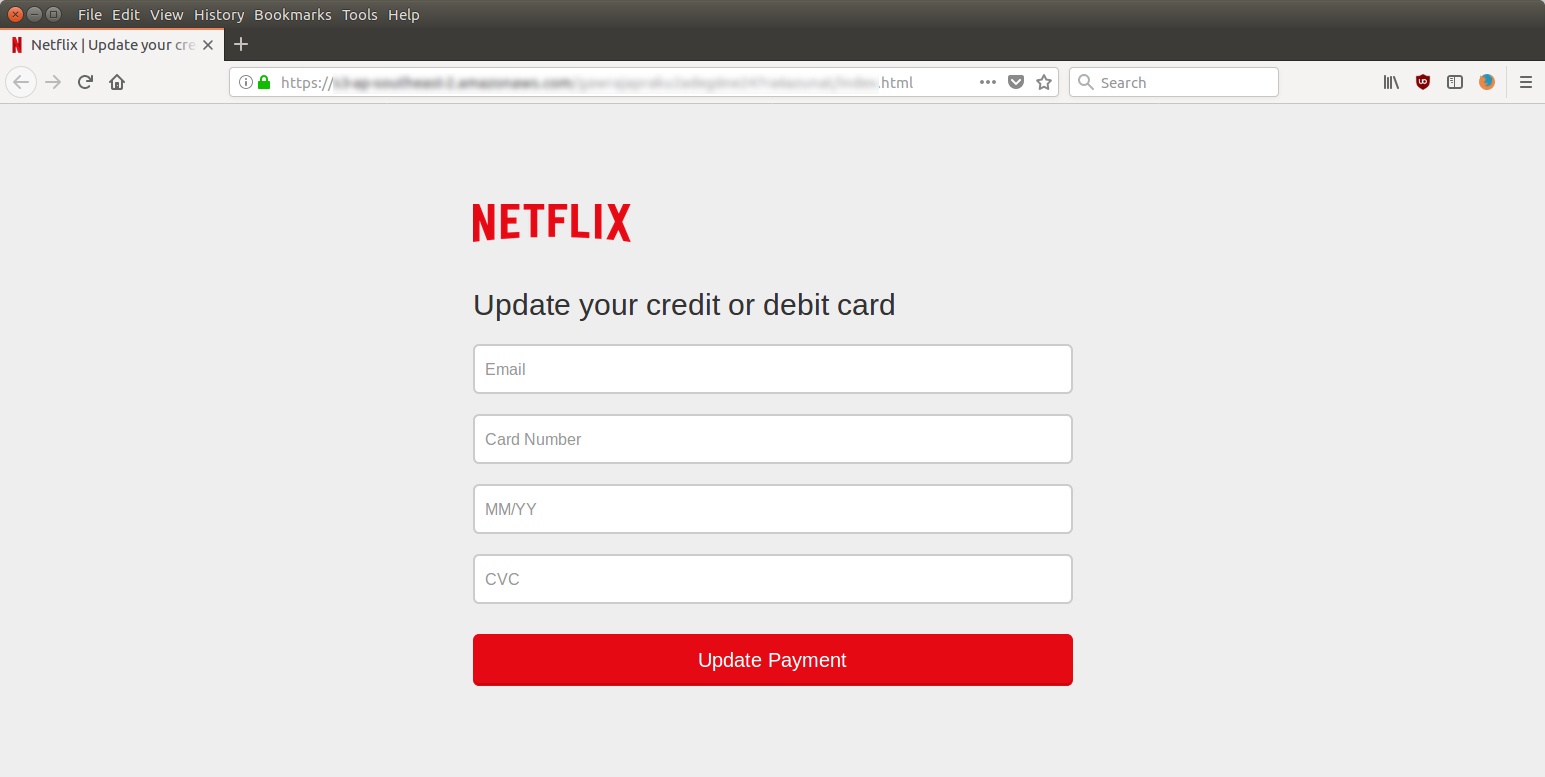
Task: Bookmark this page with the star icon
Action: pyautogui.click(x=1043, y=82)
